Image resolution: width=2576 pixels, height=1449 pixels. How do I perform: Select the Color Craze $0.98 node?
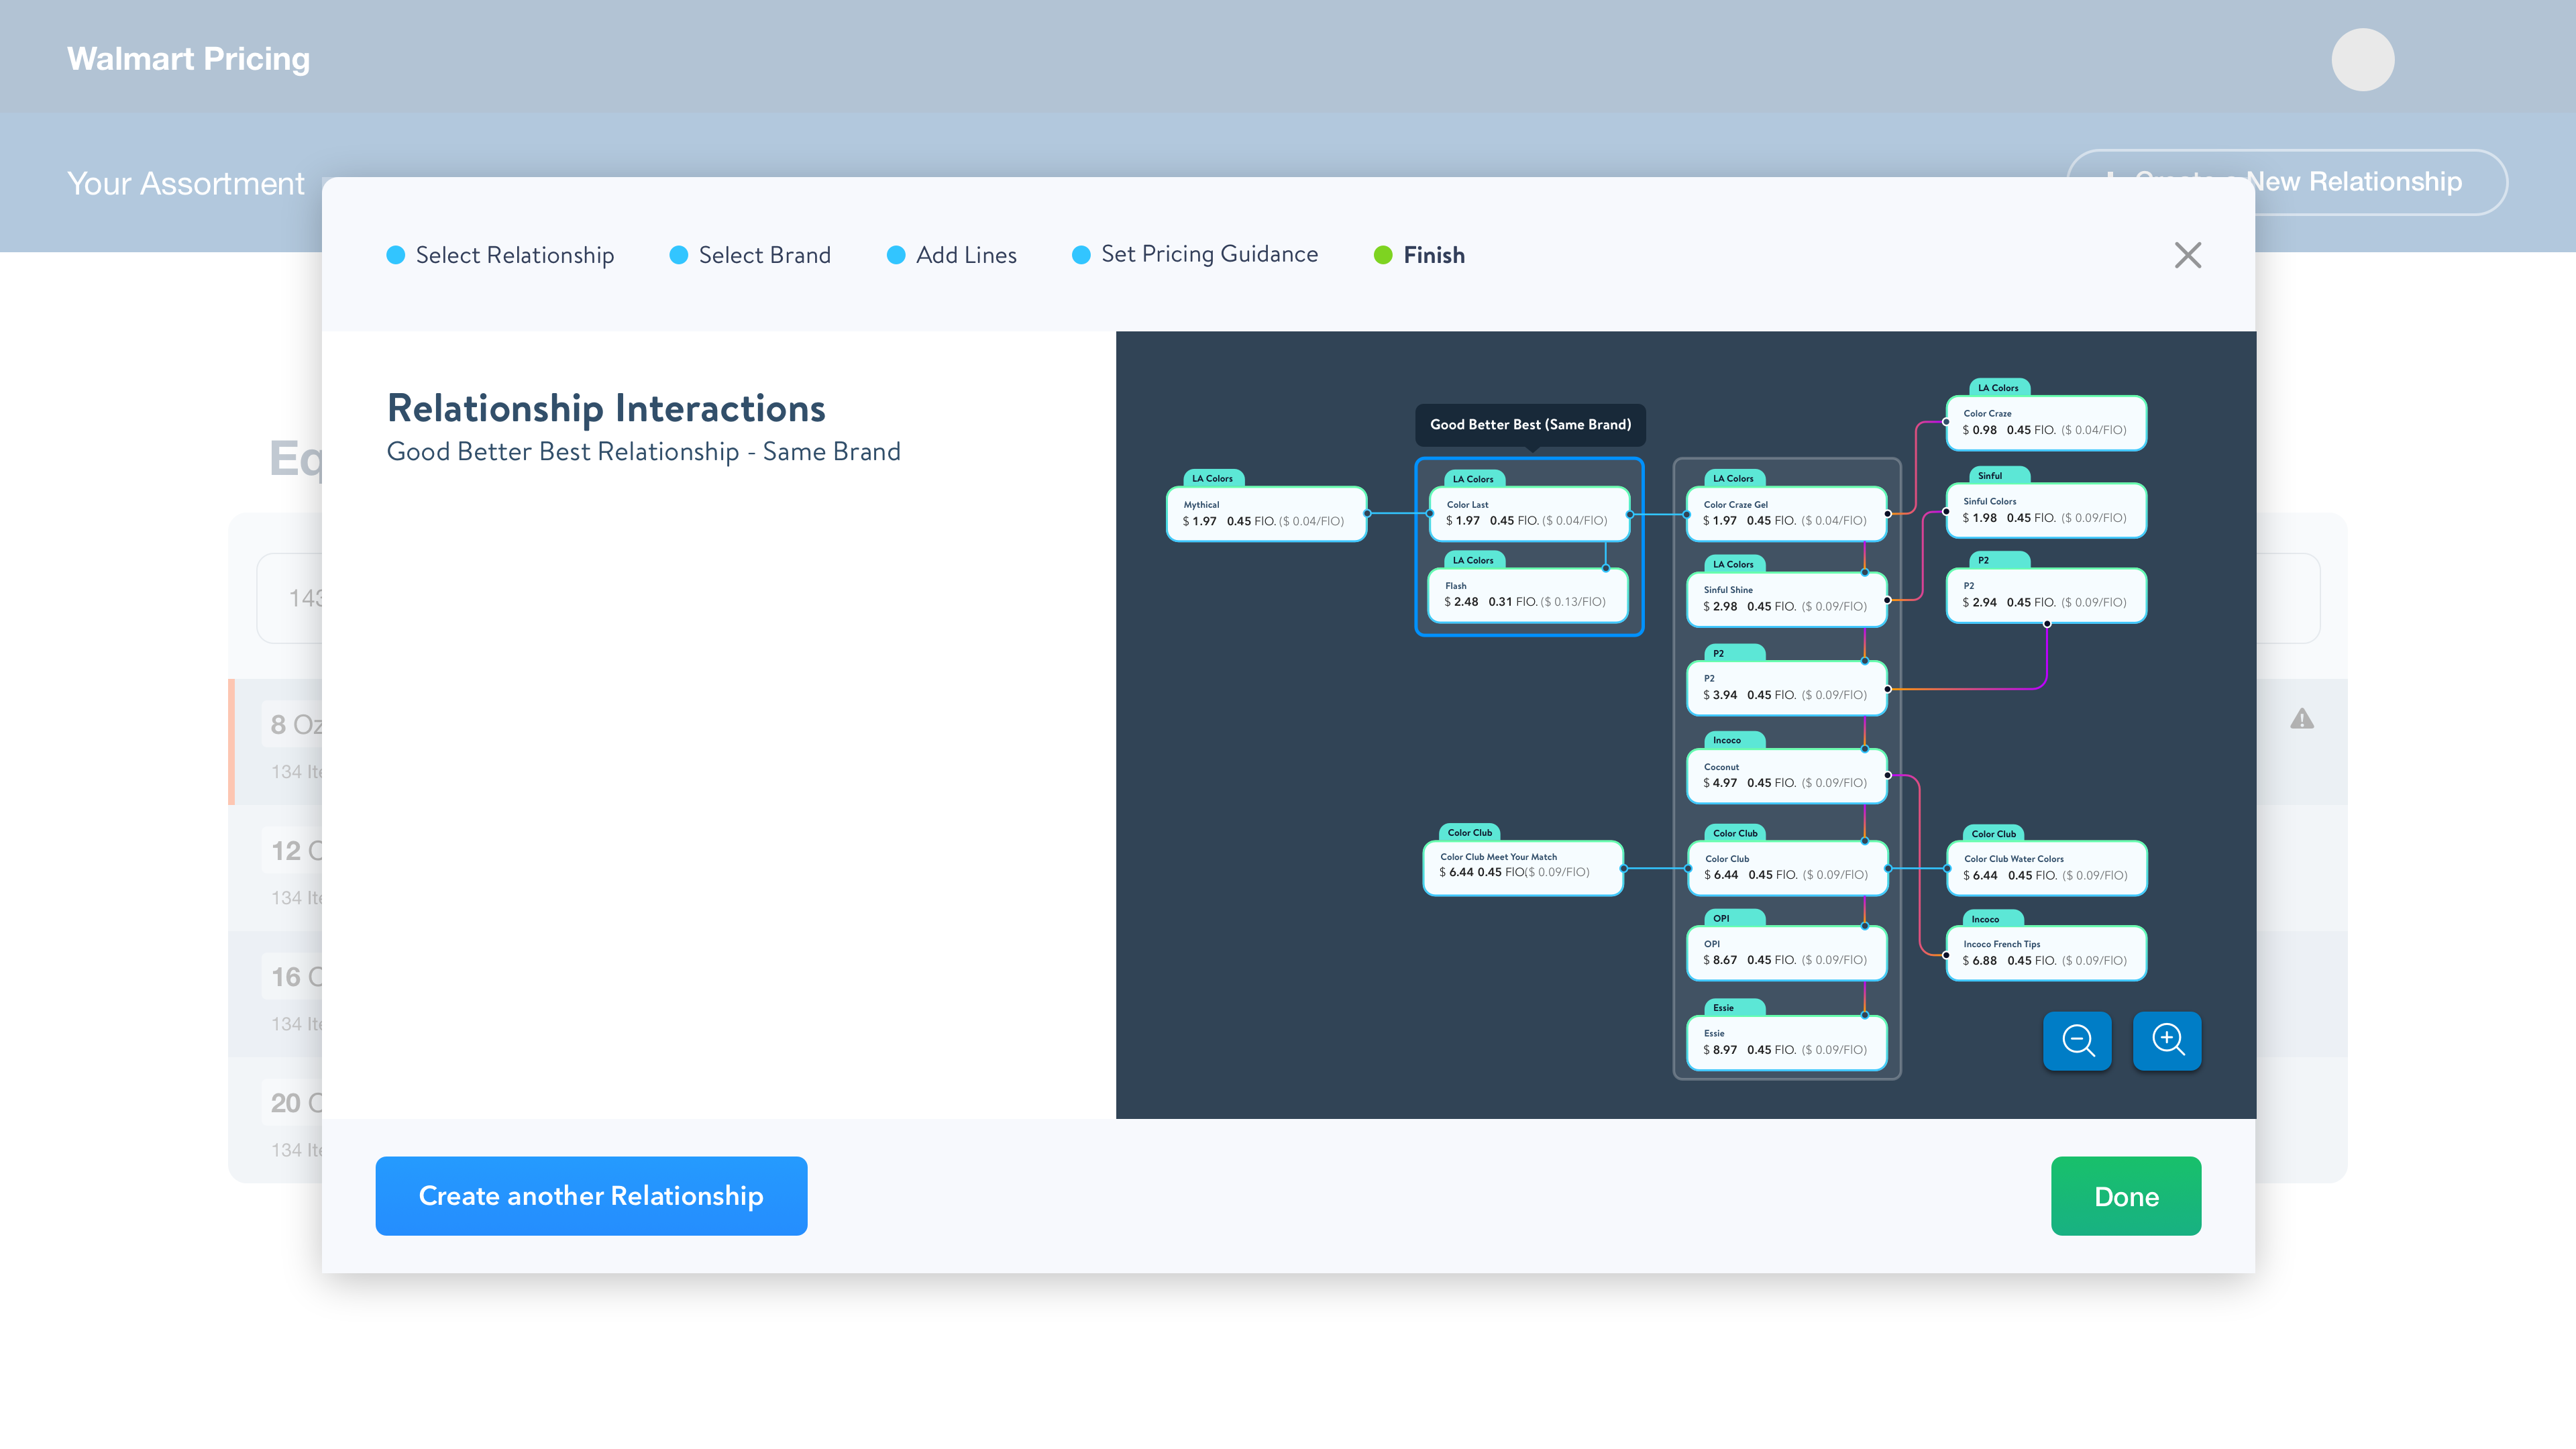tap(2046, 422)
